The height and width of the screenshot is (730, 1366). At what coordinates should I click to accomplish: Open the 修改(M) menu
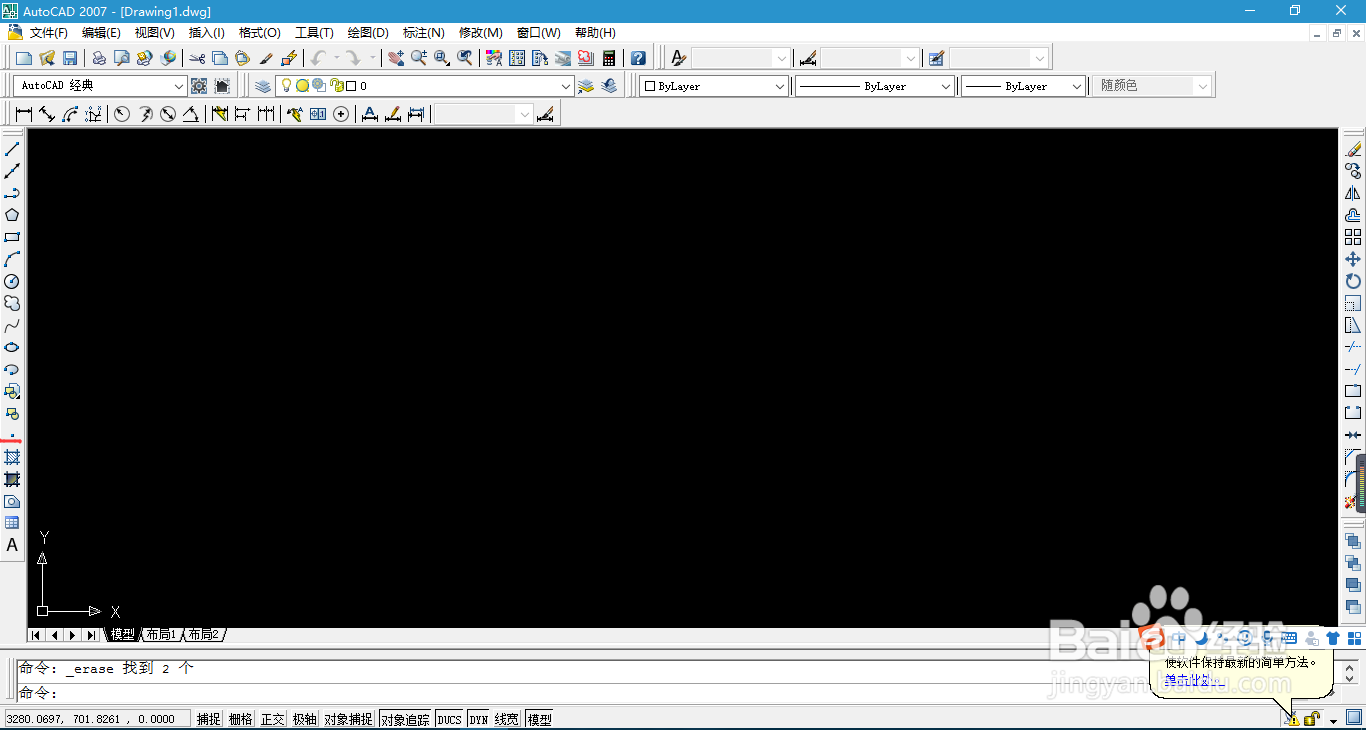[x=480, y=33]
